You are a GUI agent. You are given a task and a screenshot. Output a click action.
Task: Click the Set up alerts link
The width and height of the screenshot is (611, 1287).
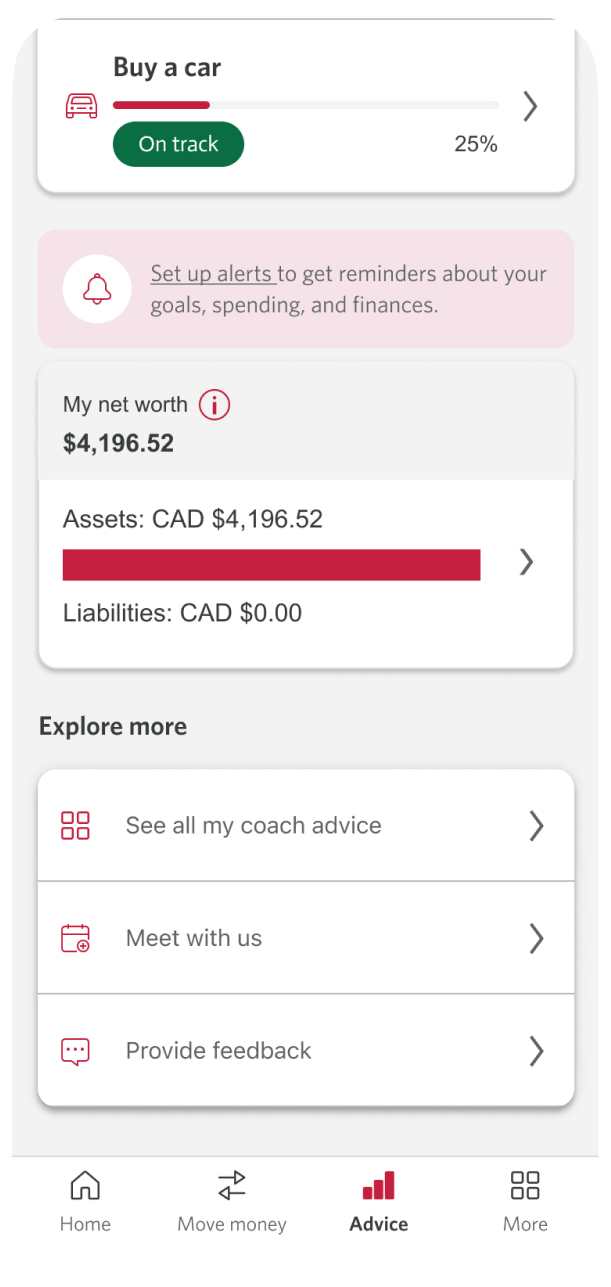212,274
